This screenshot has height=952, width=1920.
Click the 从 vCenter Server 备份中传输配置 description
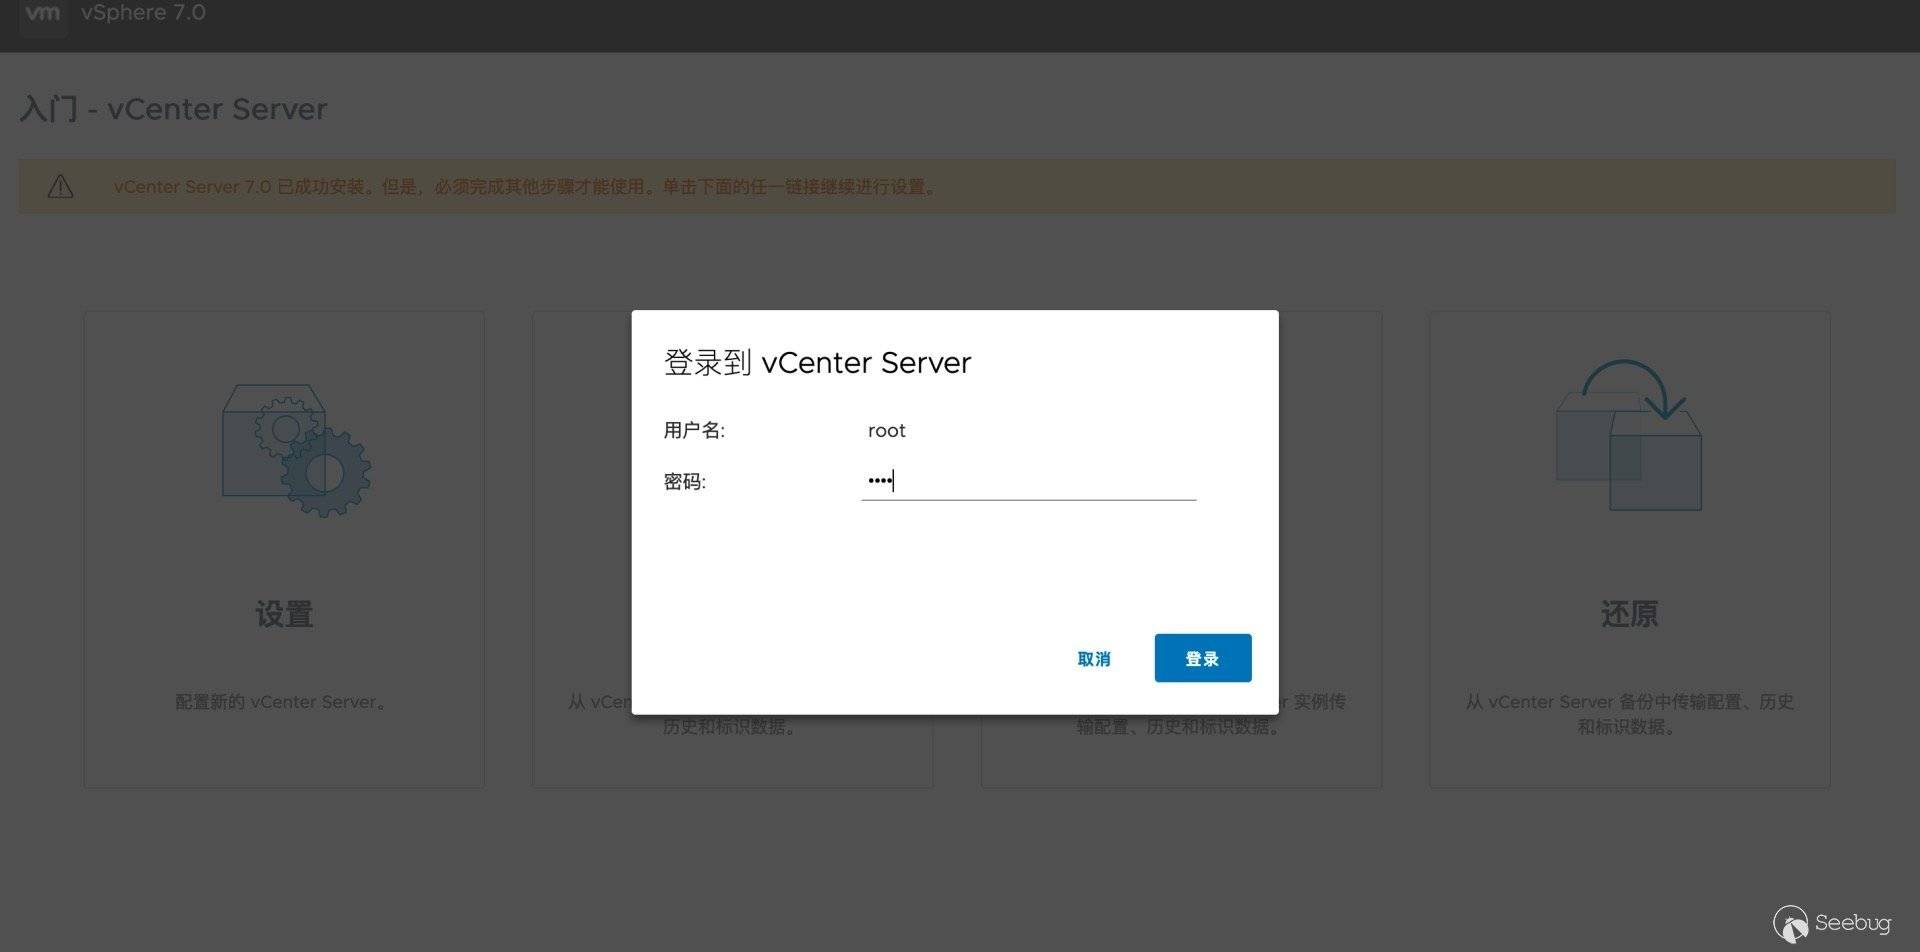coord(1629,714)
